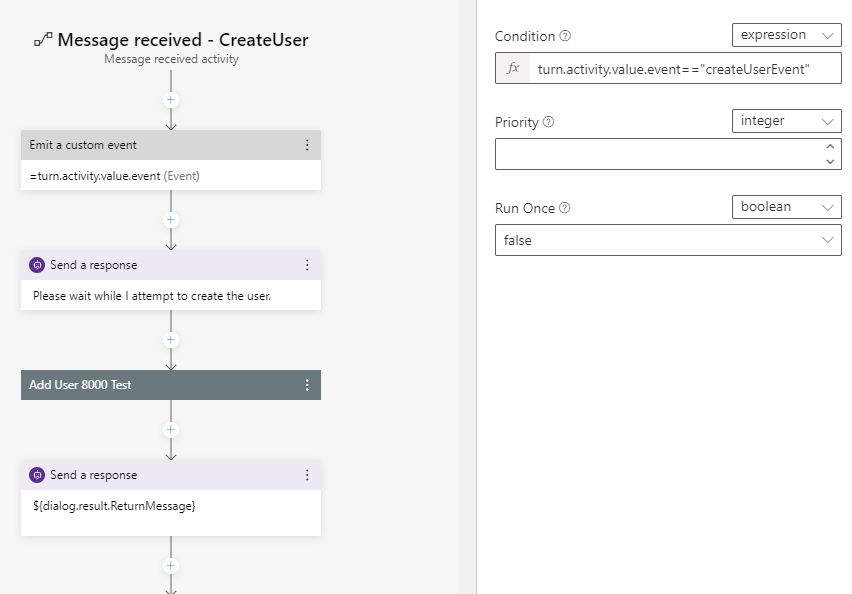
Task: Show help for the Priority field
Action: [549, 122]
